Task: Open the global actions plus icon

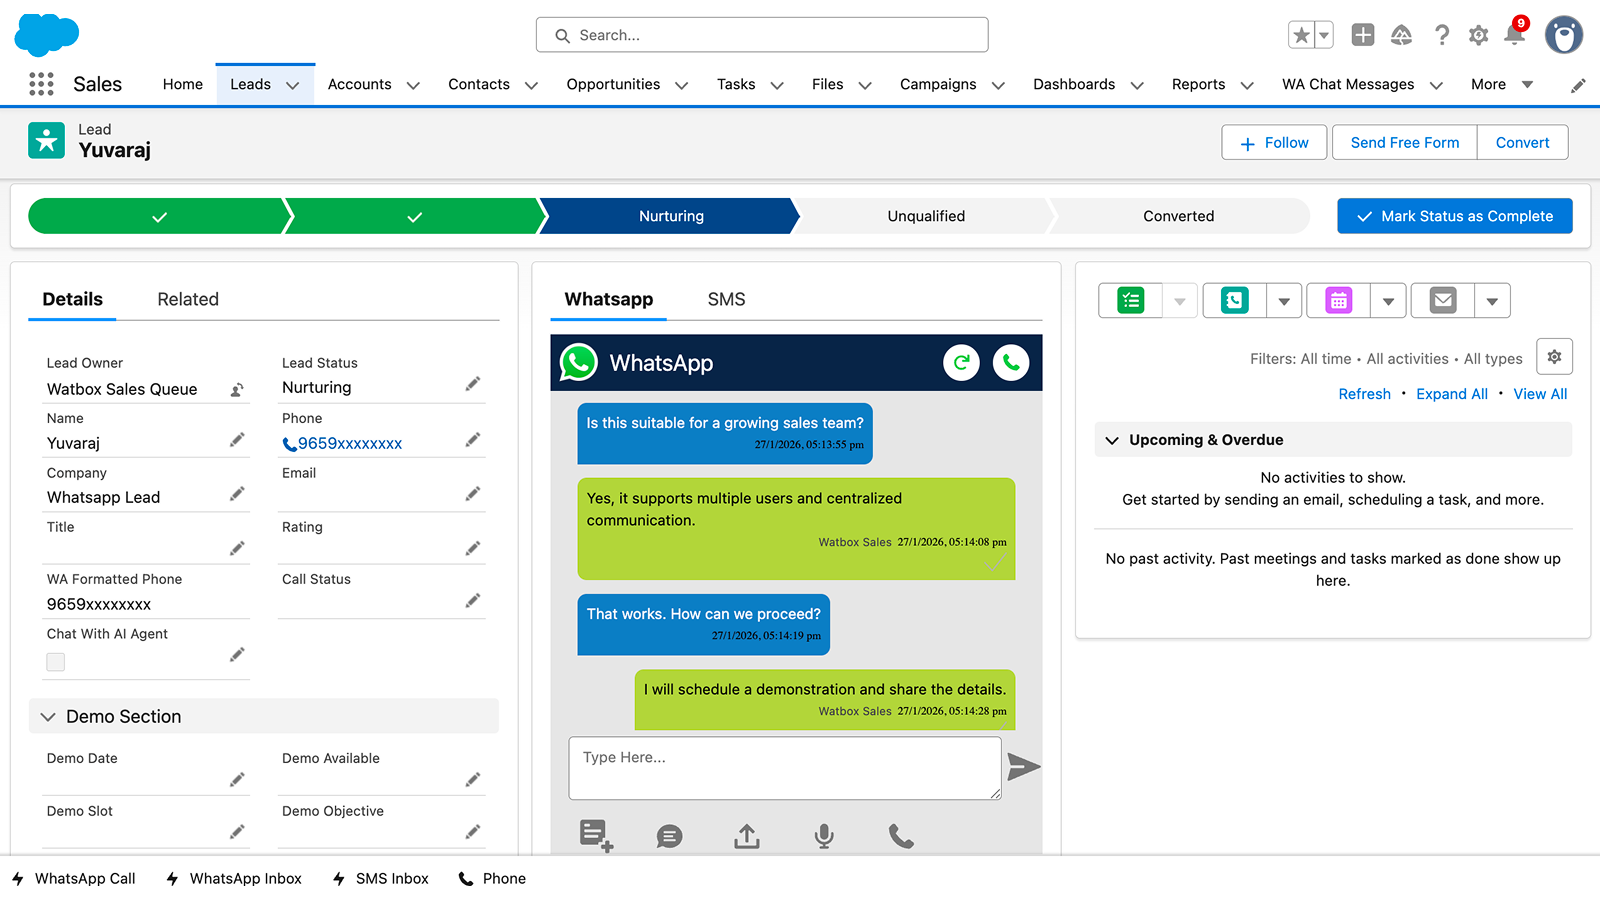Action: (1363, 35)
